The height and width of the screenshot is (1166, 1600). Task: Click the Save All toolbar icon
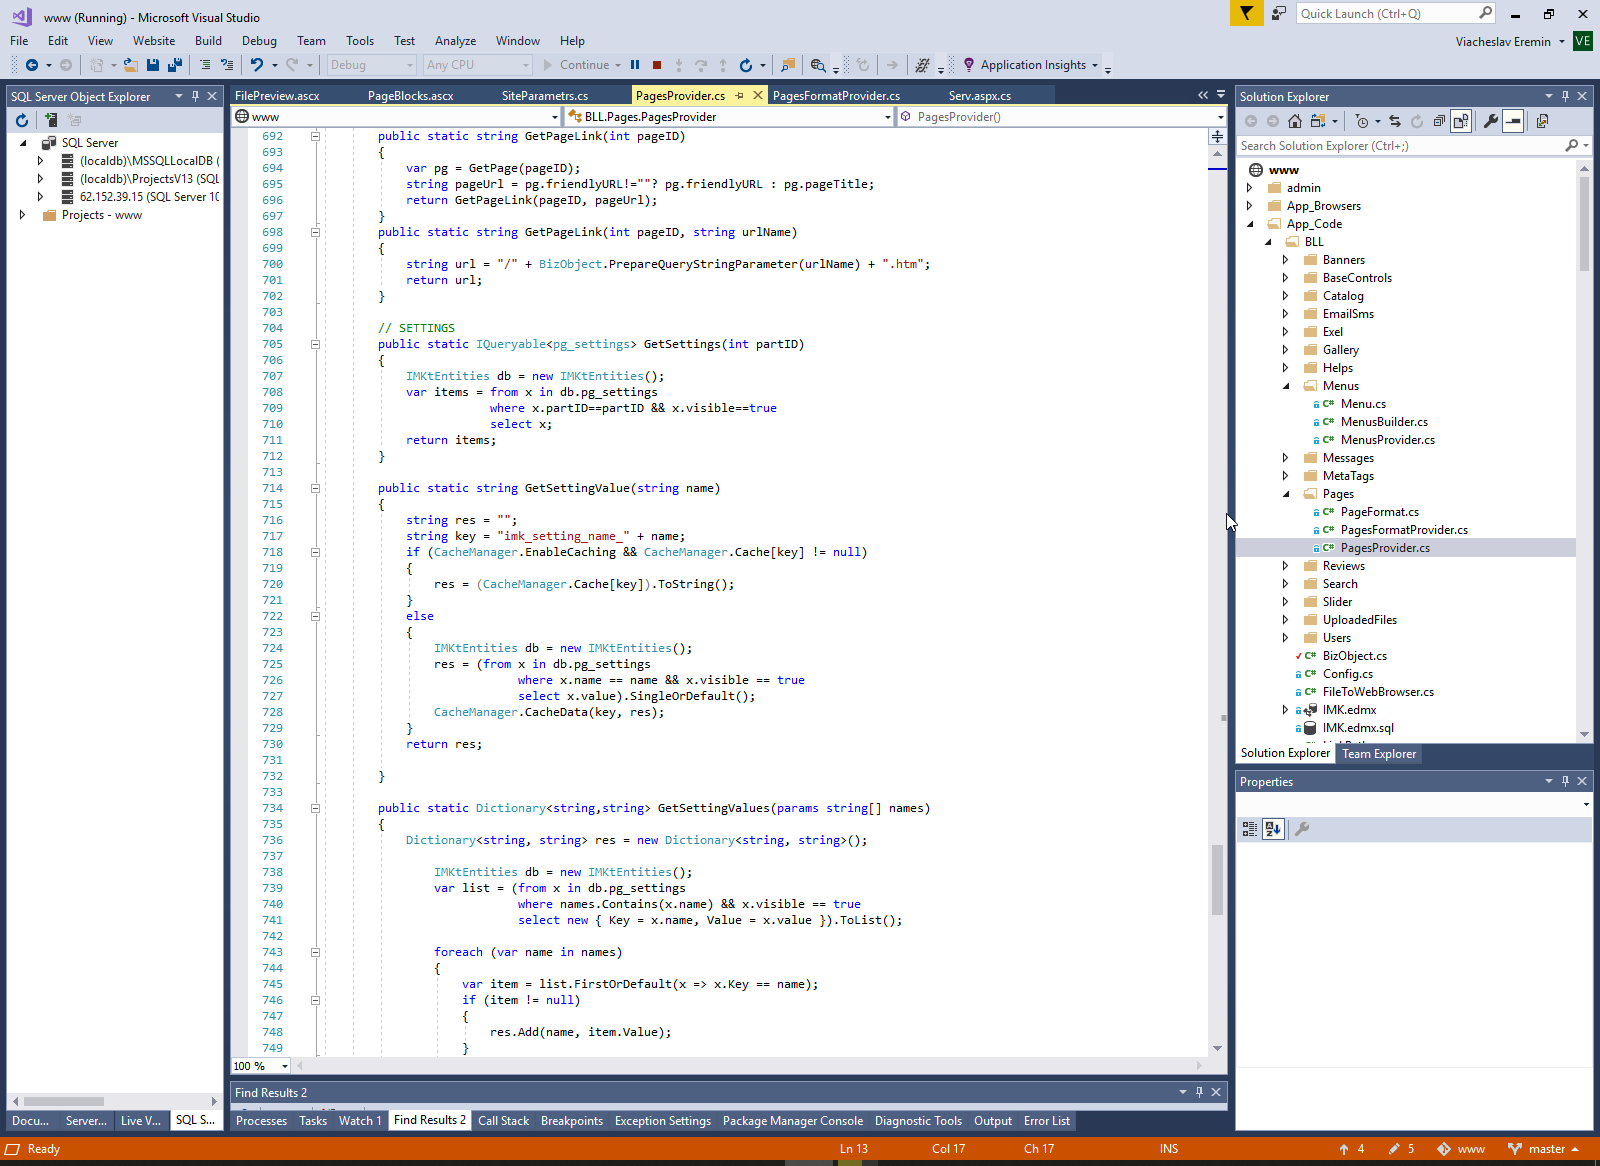(174, 65)
